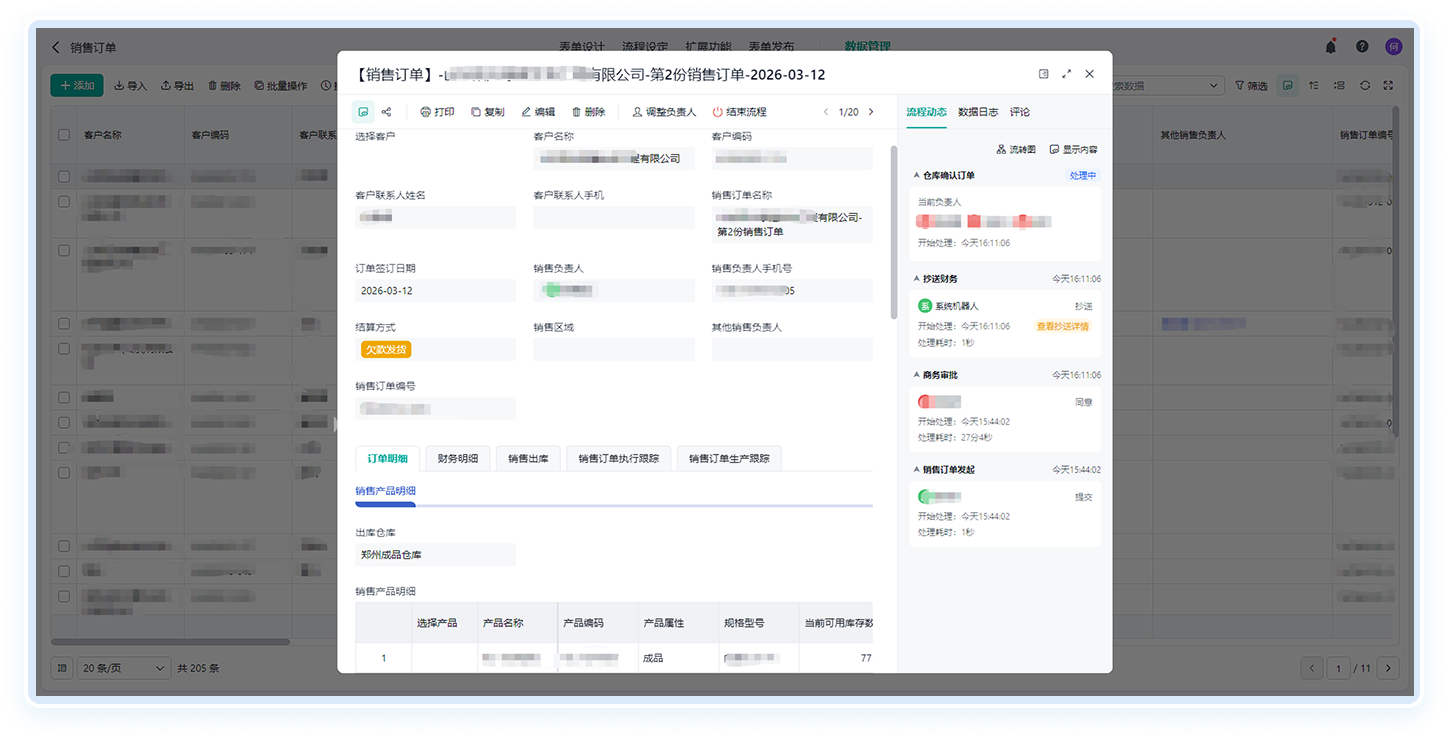Click the 编辑 pencil icon

(526, 112)
